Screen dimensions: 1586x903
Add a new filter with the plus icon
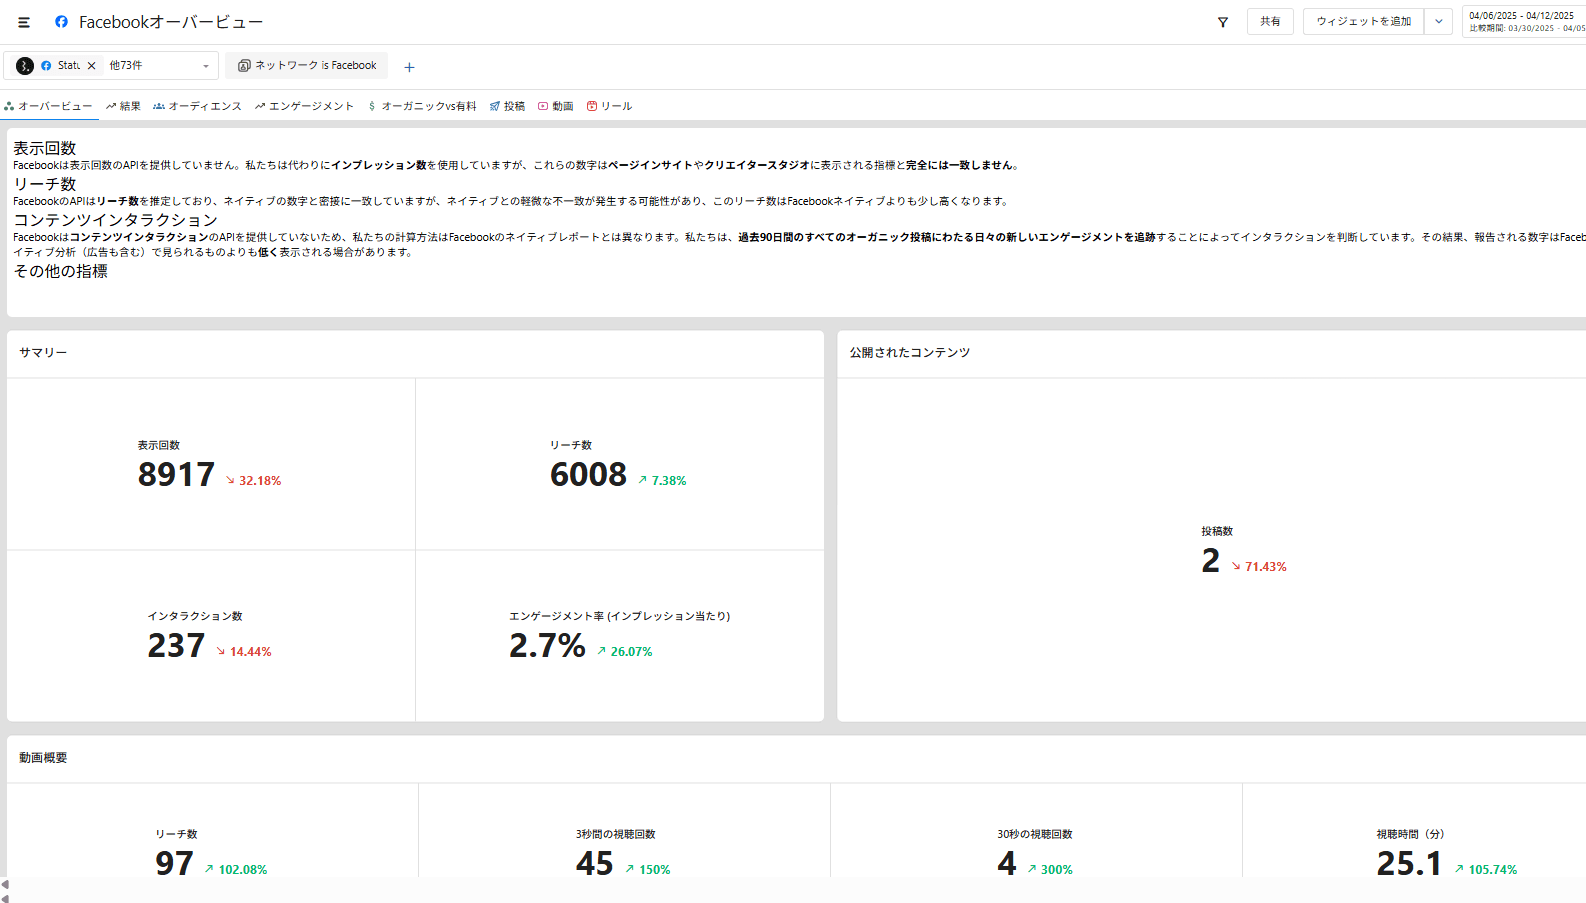tap(409, 67)
